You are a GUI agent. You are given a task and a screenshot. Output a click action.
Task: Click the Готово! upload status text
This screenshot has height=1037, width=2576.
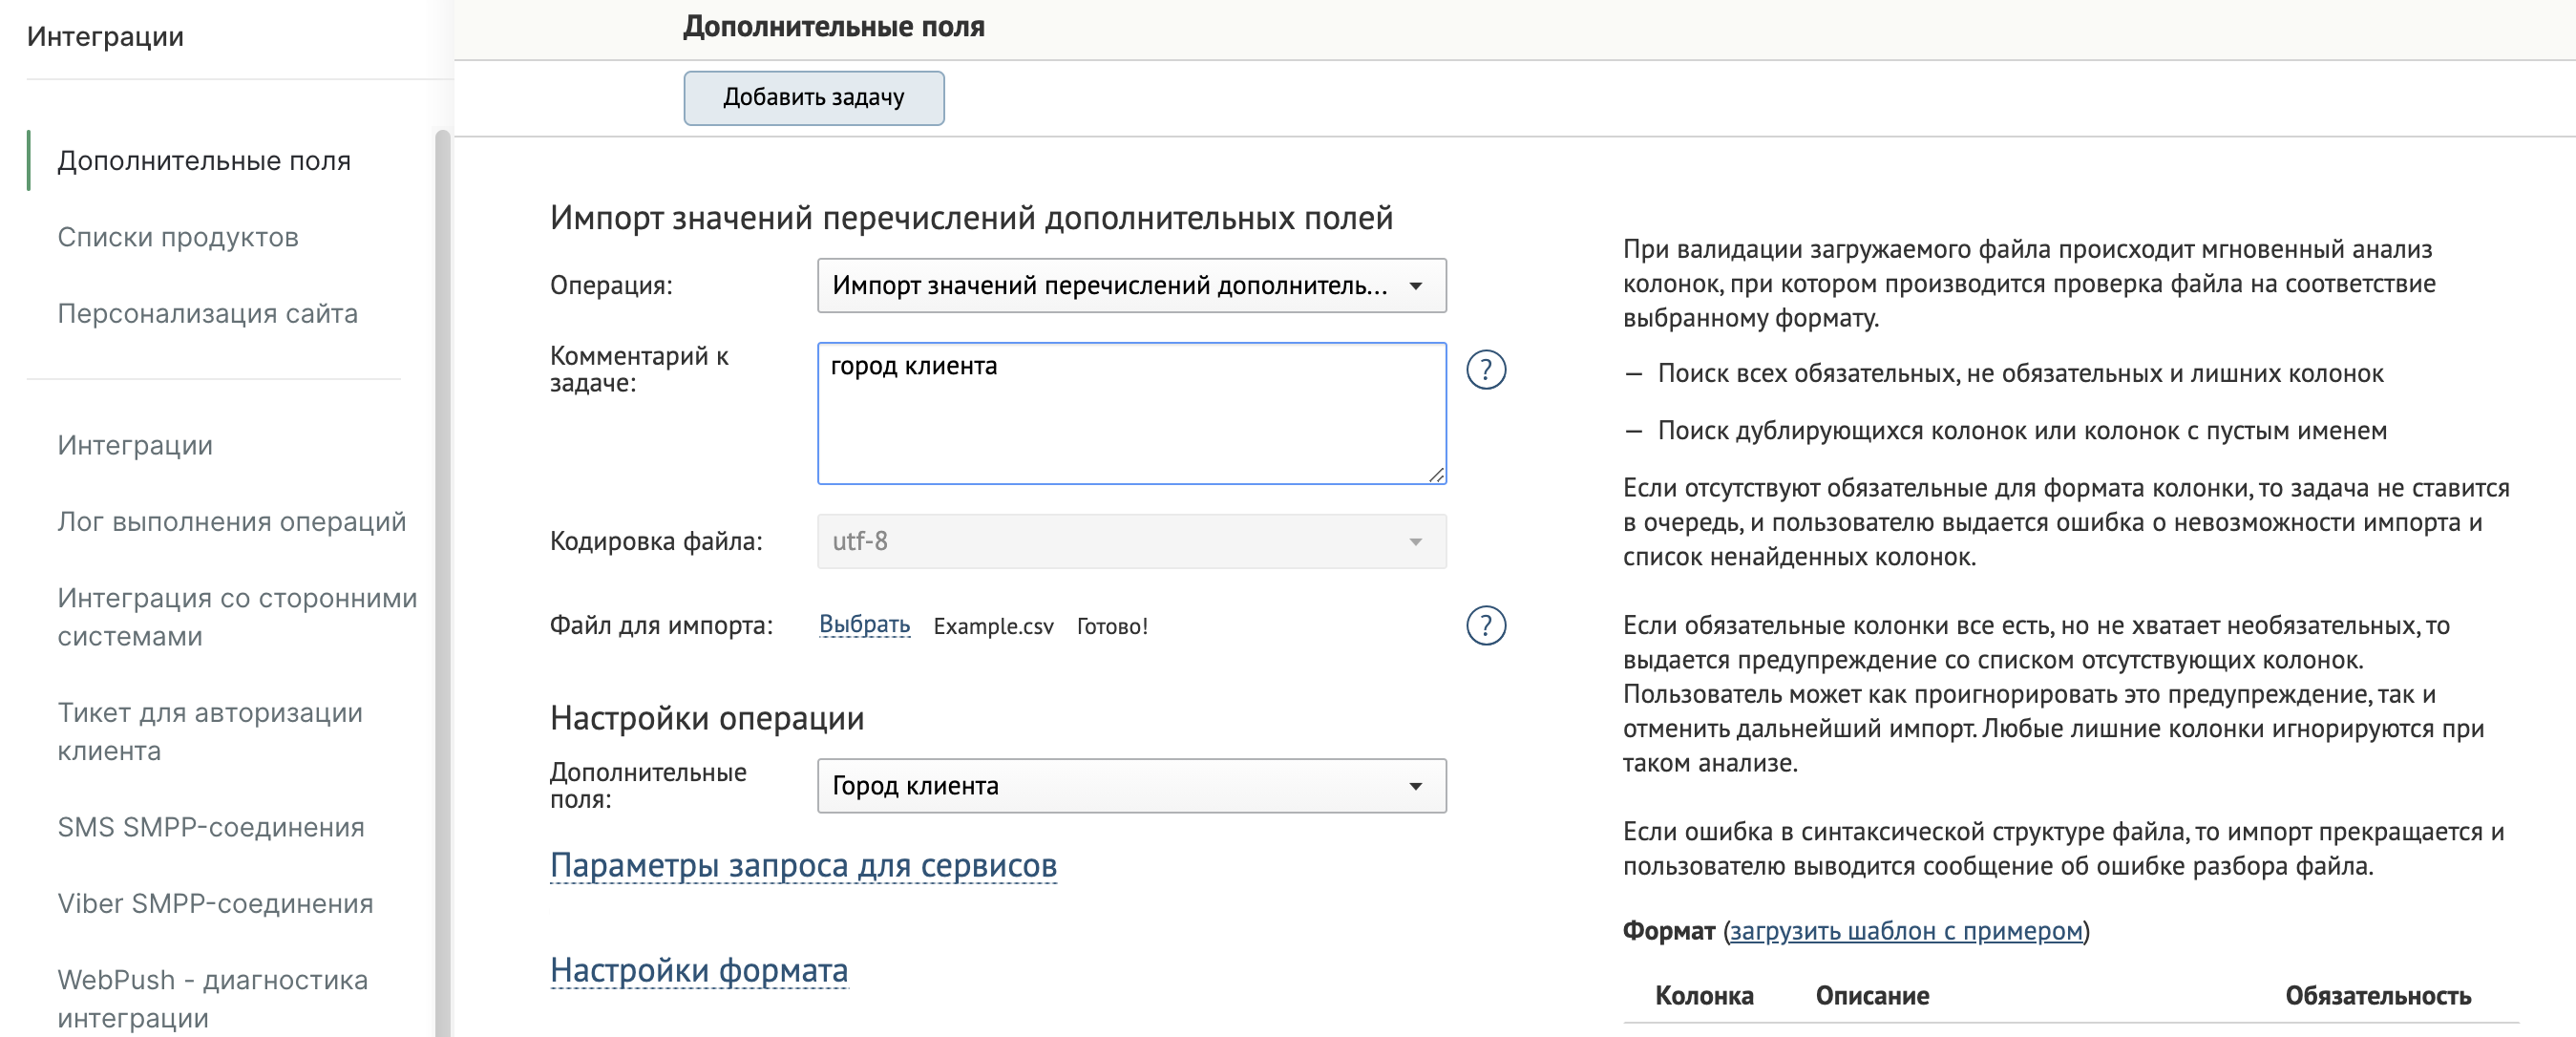pyautogui.click(x=1112, y=626)
